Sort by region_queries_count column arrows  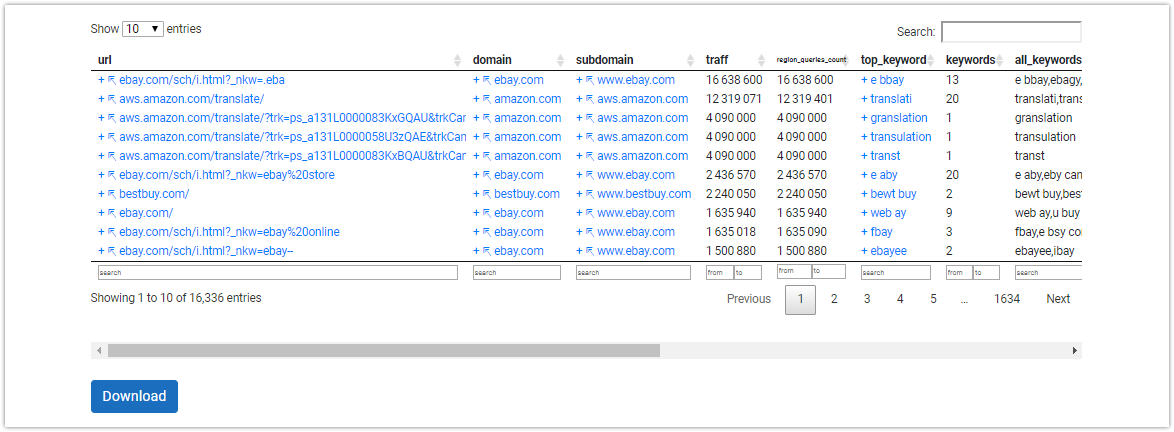(x=848, y=61)
